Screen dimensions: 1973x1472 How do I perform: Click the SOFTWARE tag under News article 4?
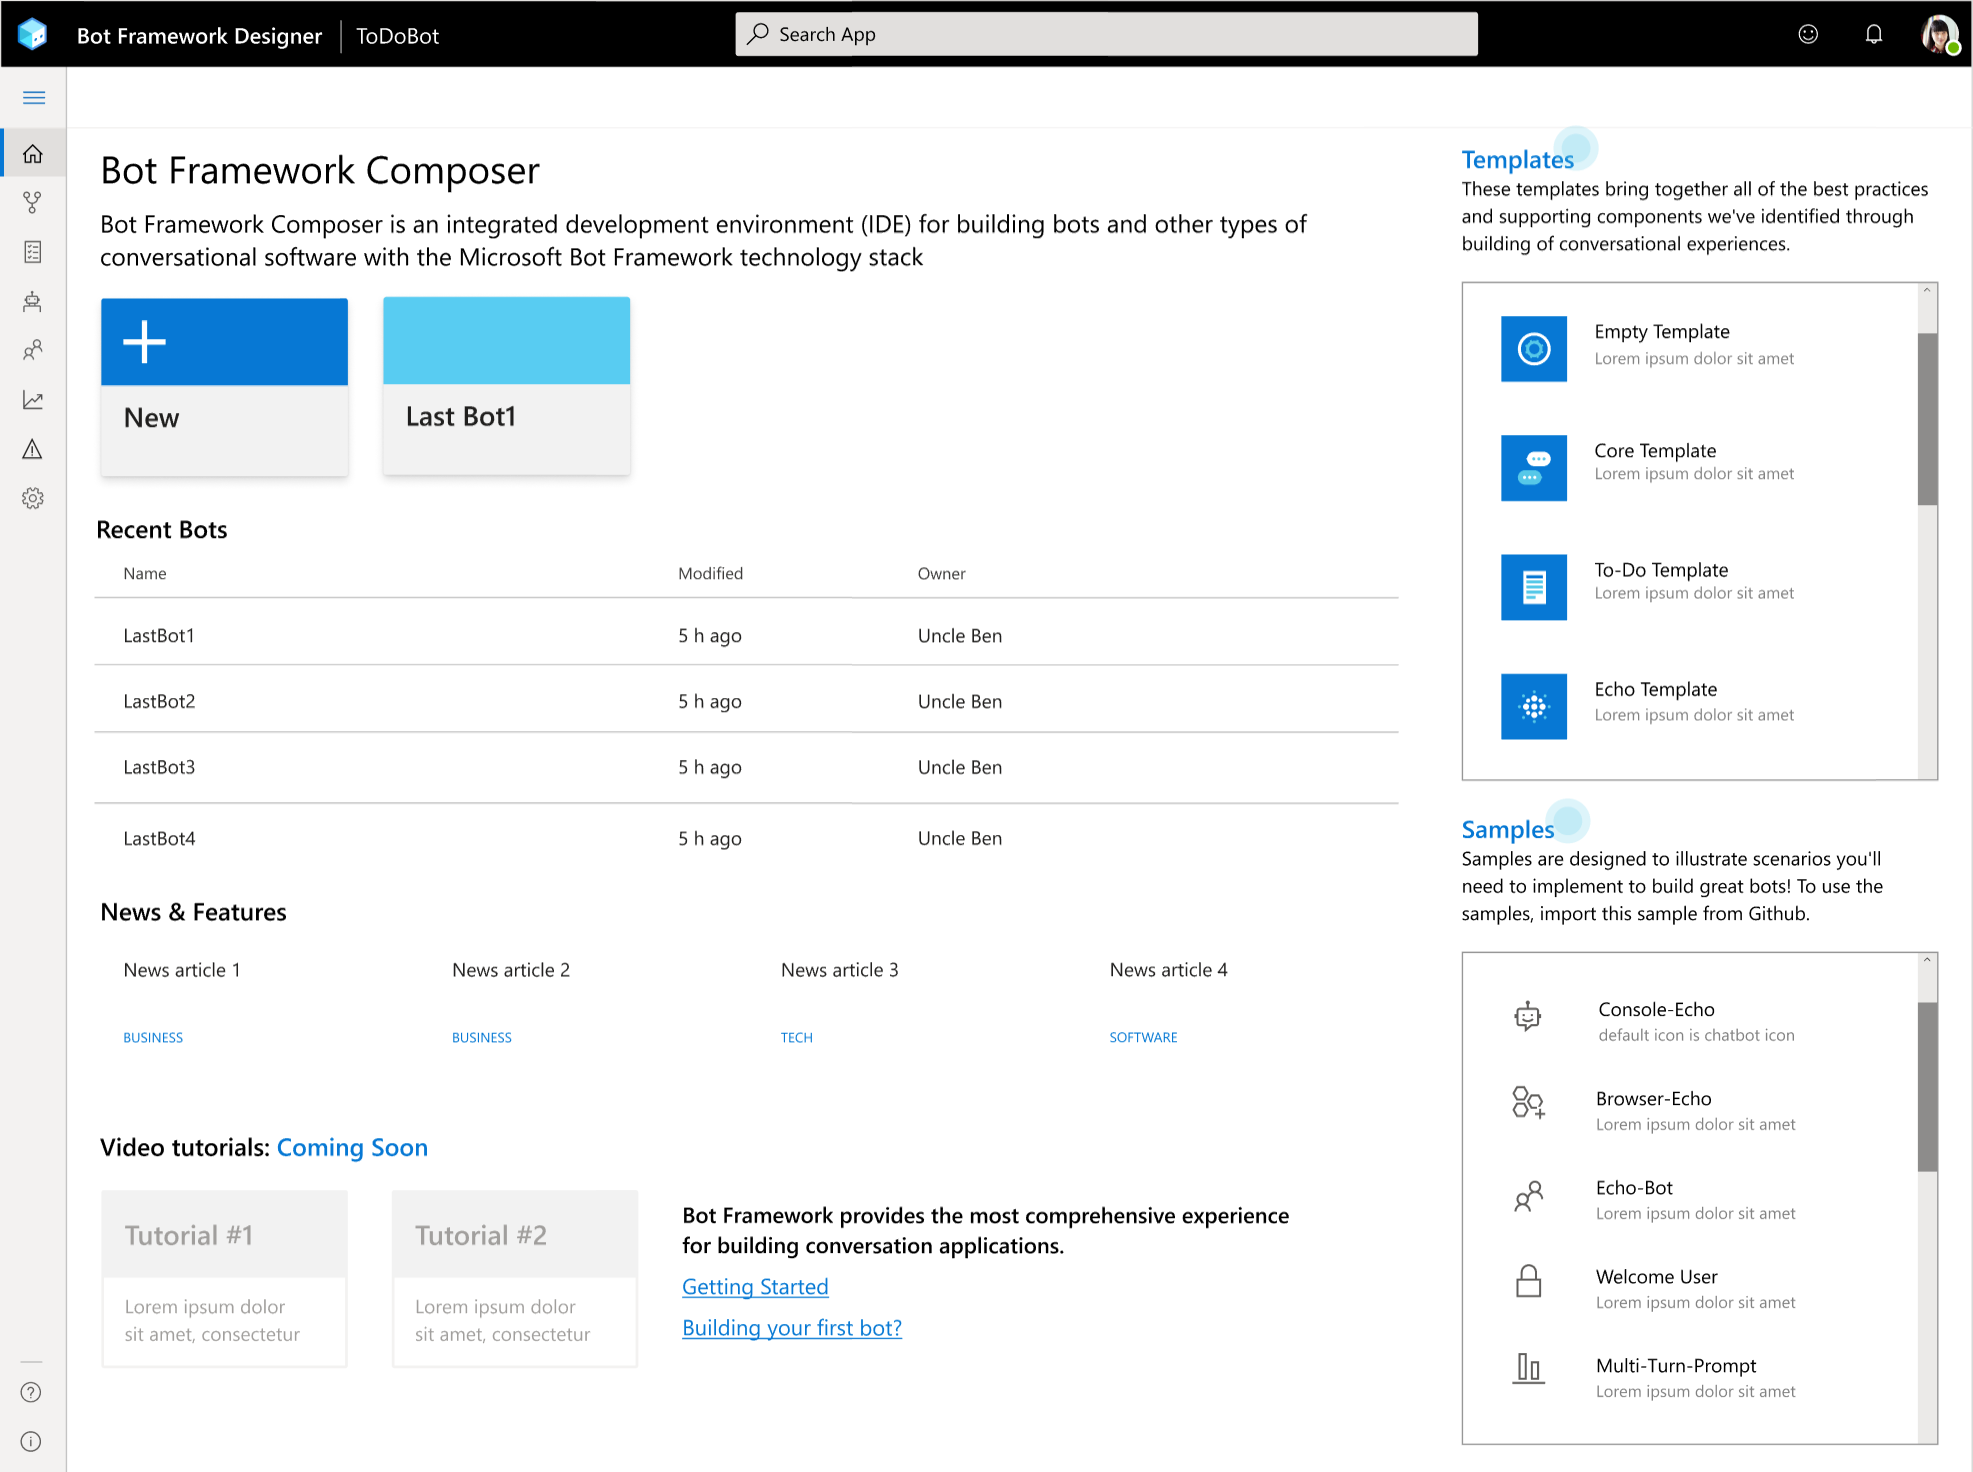[x=1143, y=1037]
